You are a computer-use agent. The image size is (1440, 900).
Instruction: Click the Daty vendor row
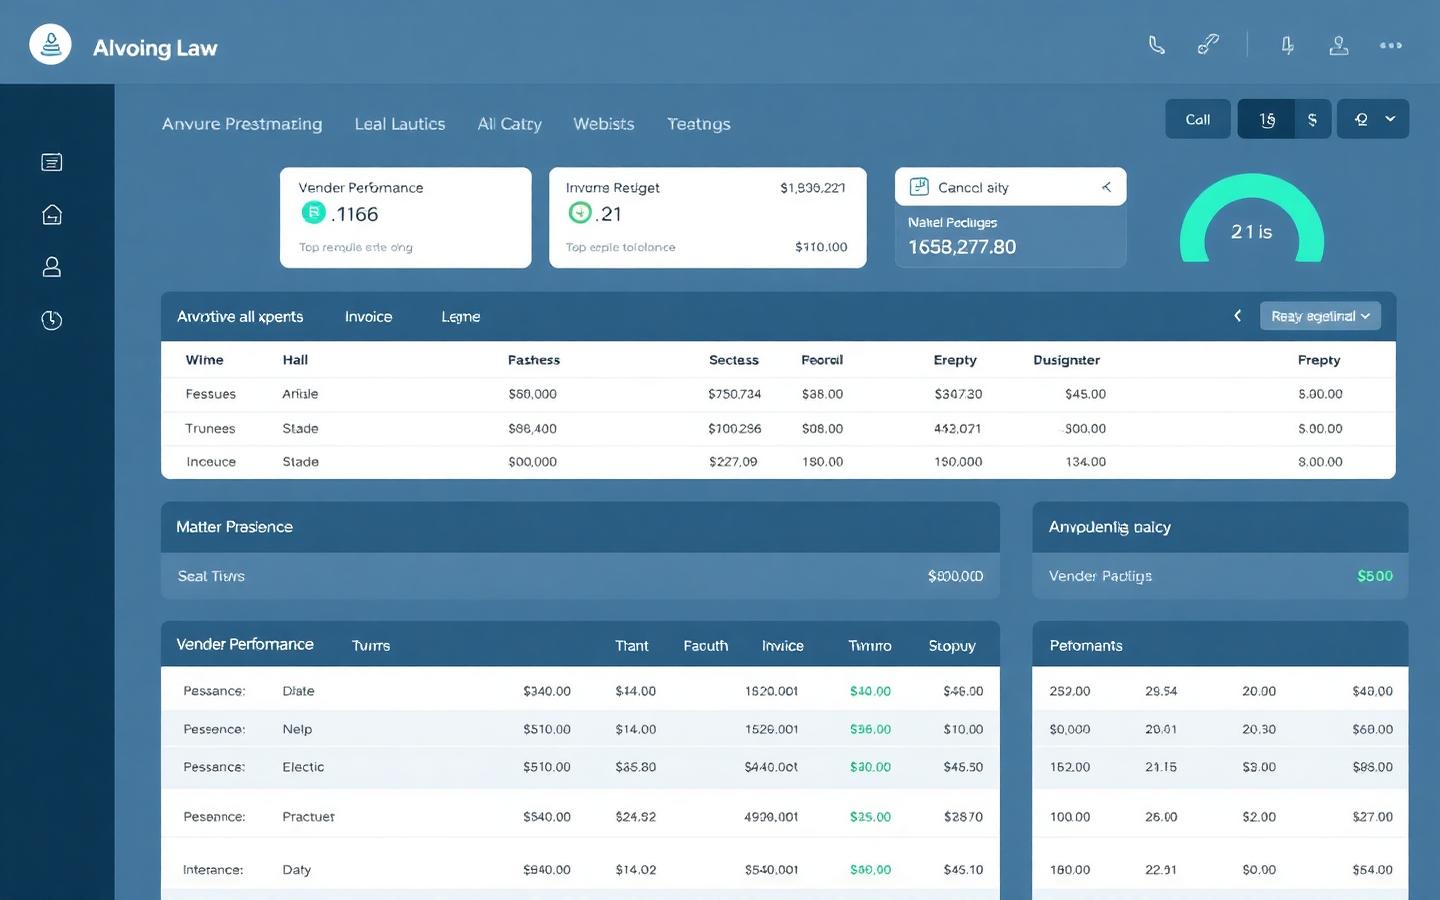[x=580, y=870]
